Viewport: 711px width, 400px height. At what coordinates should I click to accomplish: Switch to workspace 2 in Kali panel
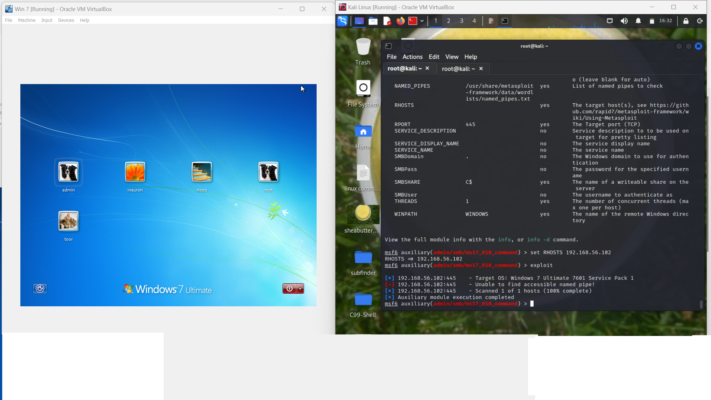point(448,21)
